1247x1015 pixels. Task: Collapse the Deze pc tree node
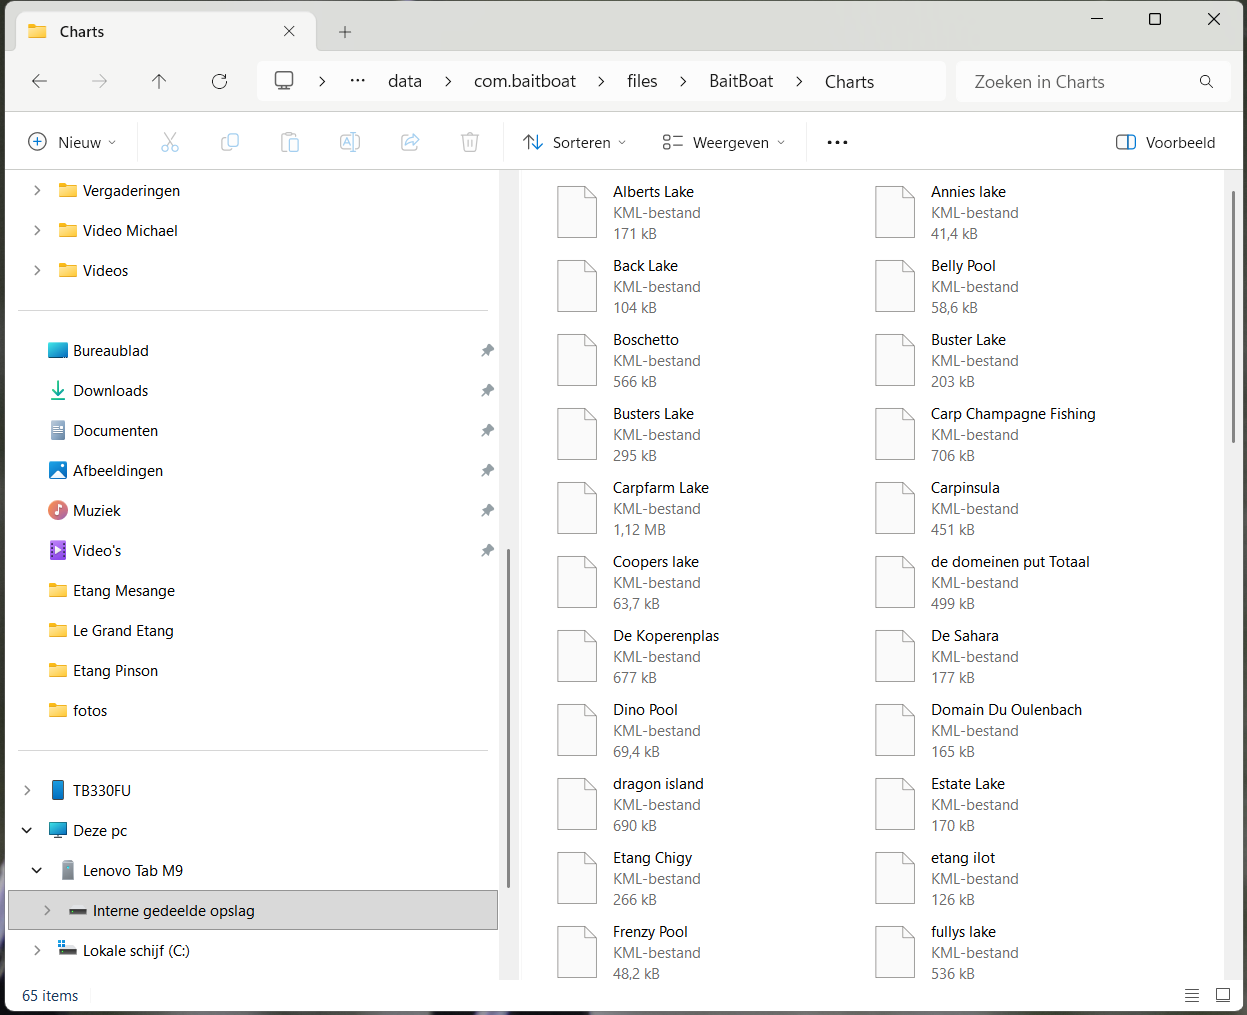pos(27,831)
